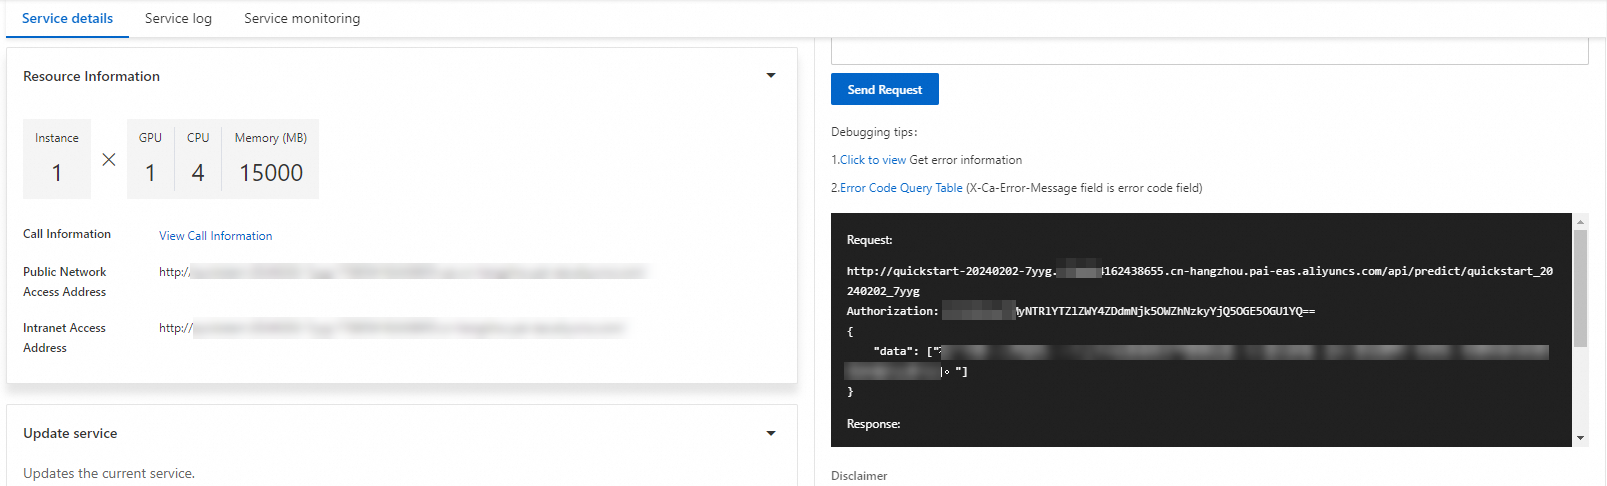
Task: Click the Request URL in console
Action: coord(1199,281)
